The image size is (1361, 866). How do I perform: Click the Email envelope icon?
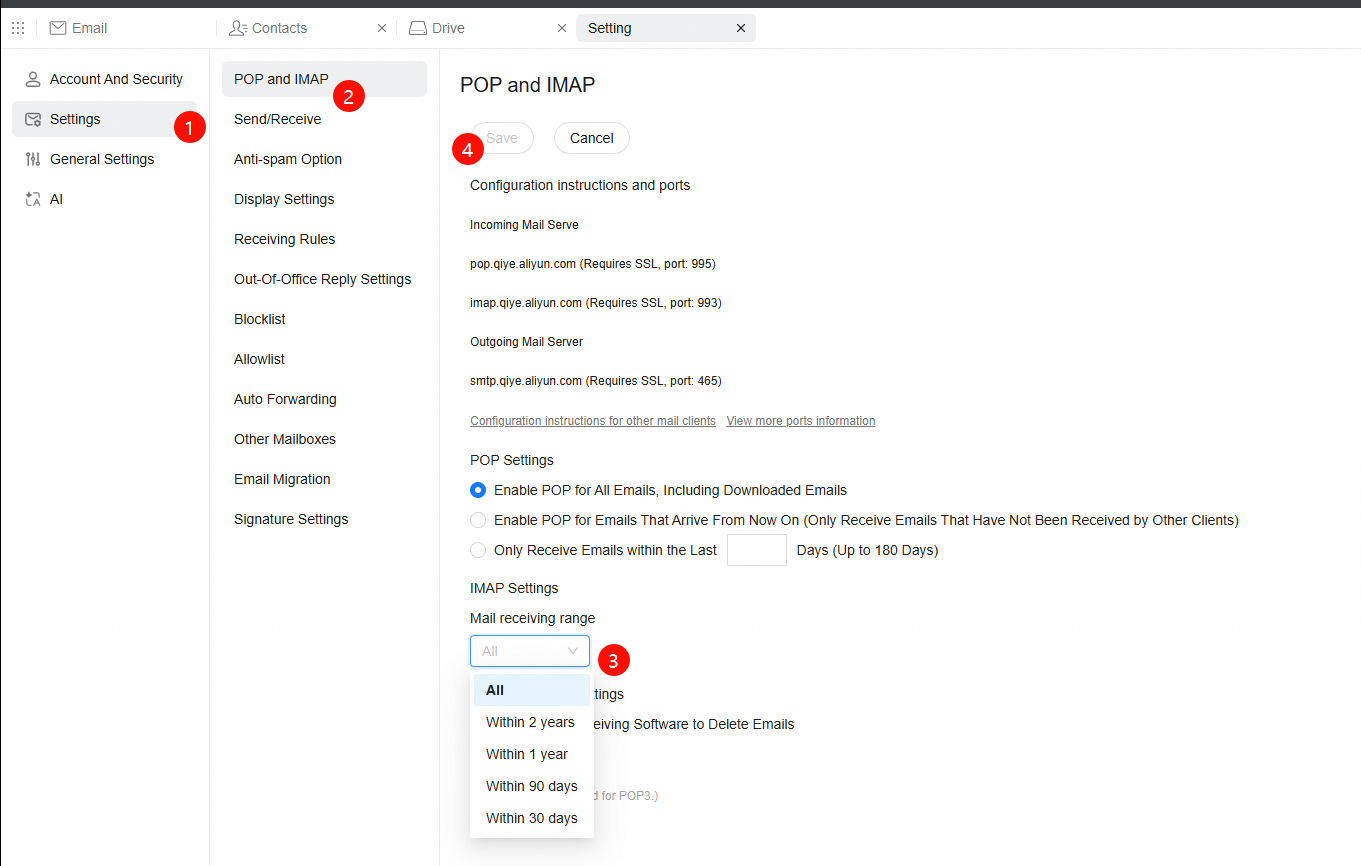point(58,28)
